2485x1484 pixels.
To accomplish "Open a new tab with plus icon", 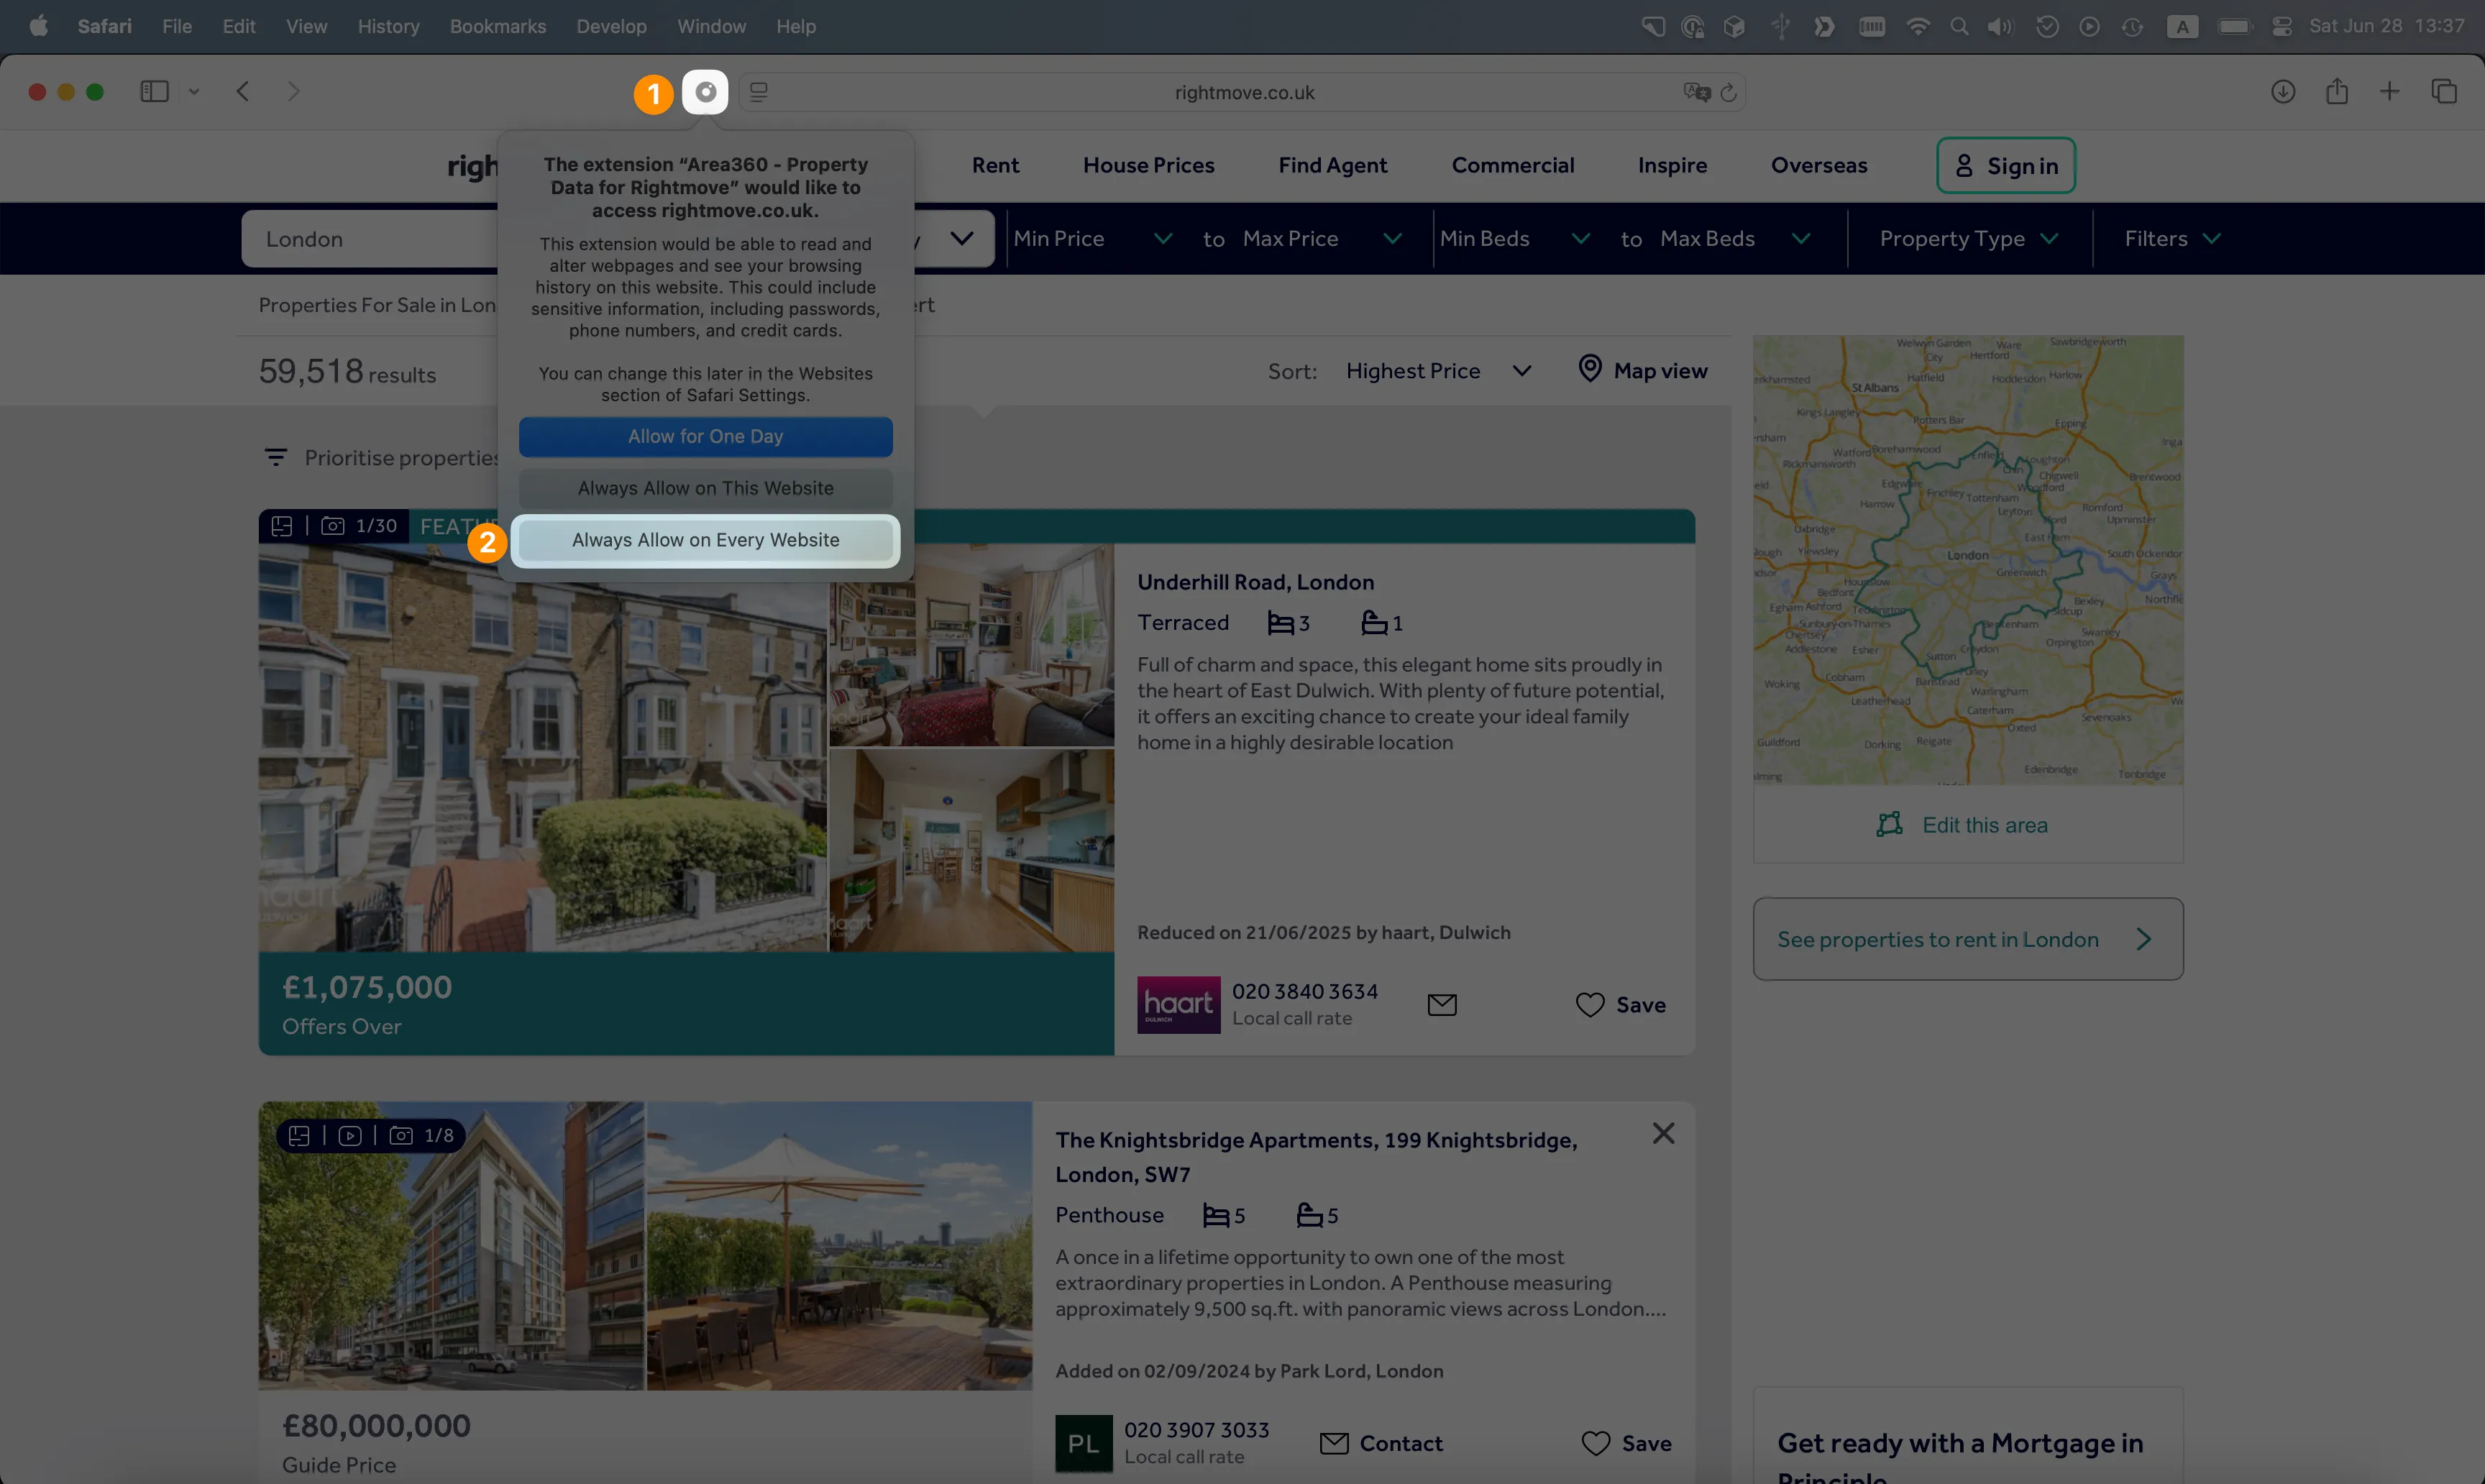I will coord(2389,92).
